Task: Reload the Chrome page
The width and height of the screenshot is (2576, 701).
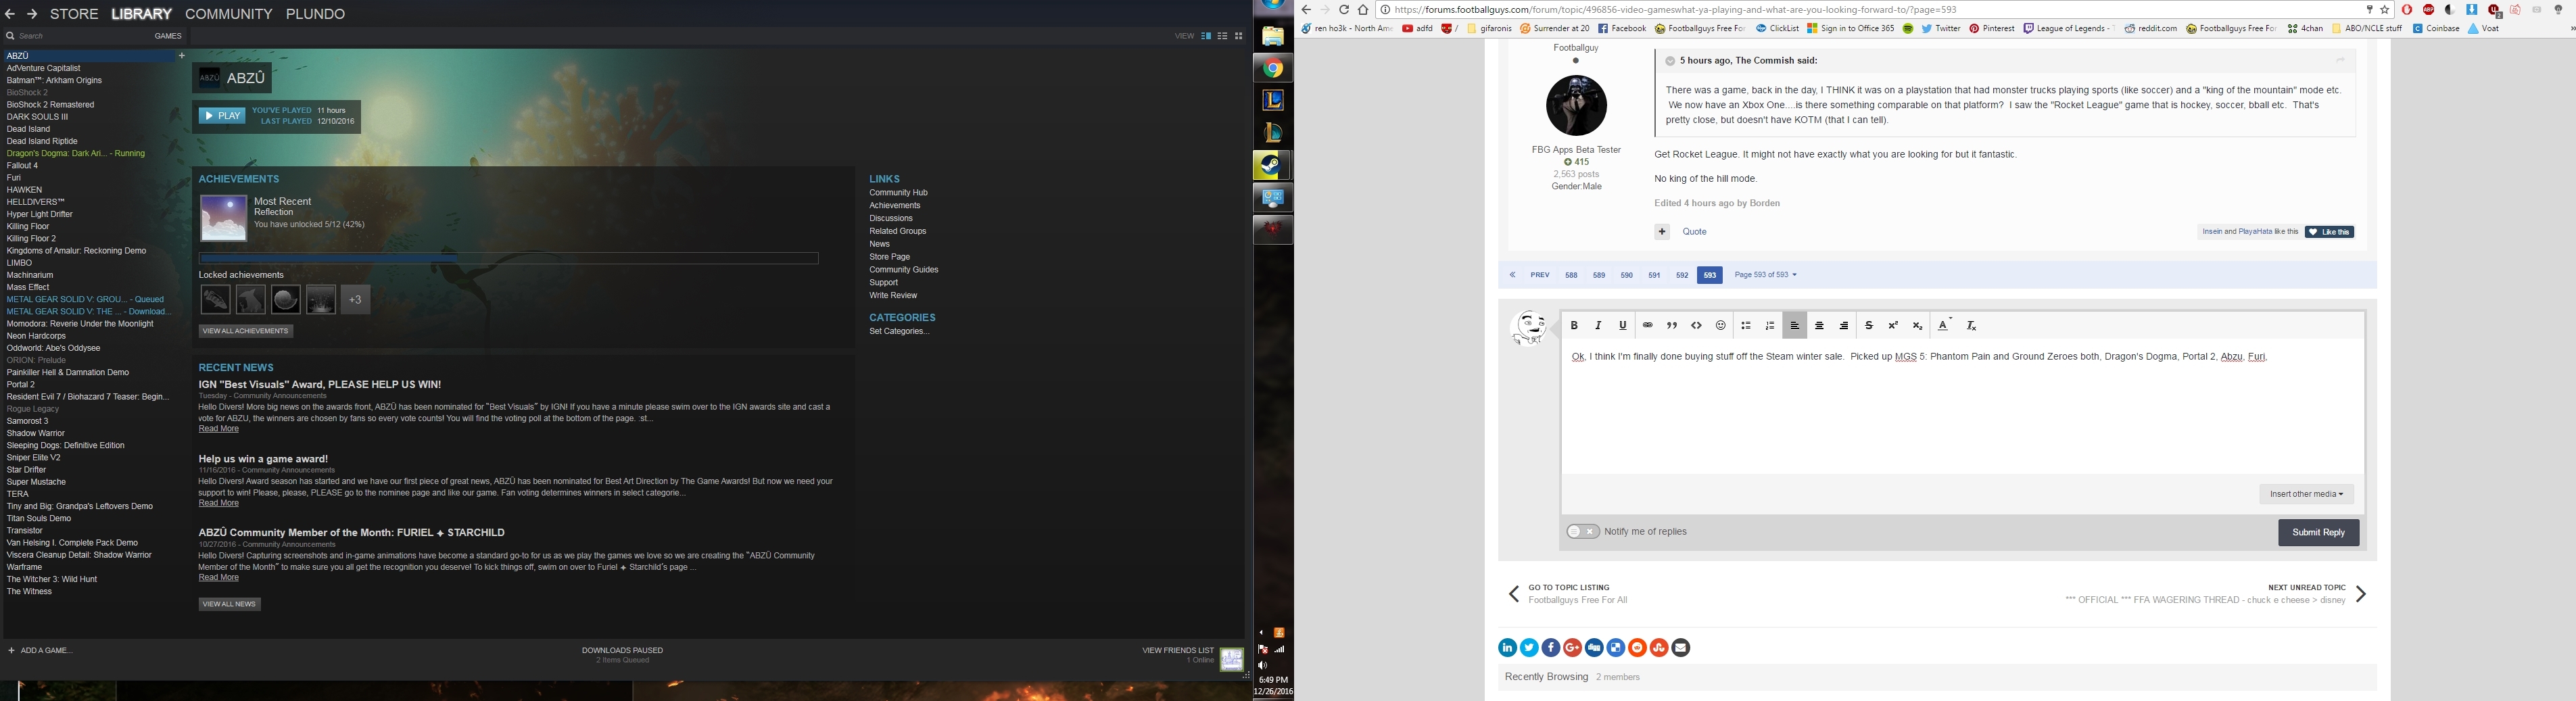Action: (1344, 10)
